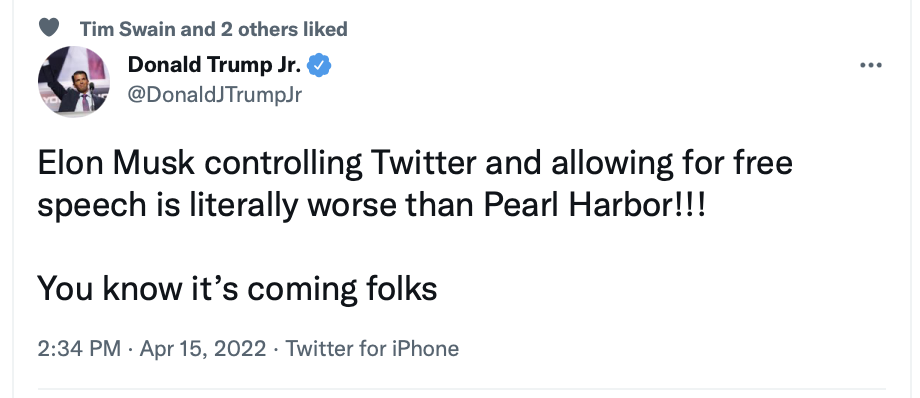The height and width of the screenshot is (398, 920).
Task: Click 'Pearl Harbor!!!' in the tweet text
Action: click(596, 205)
